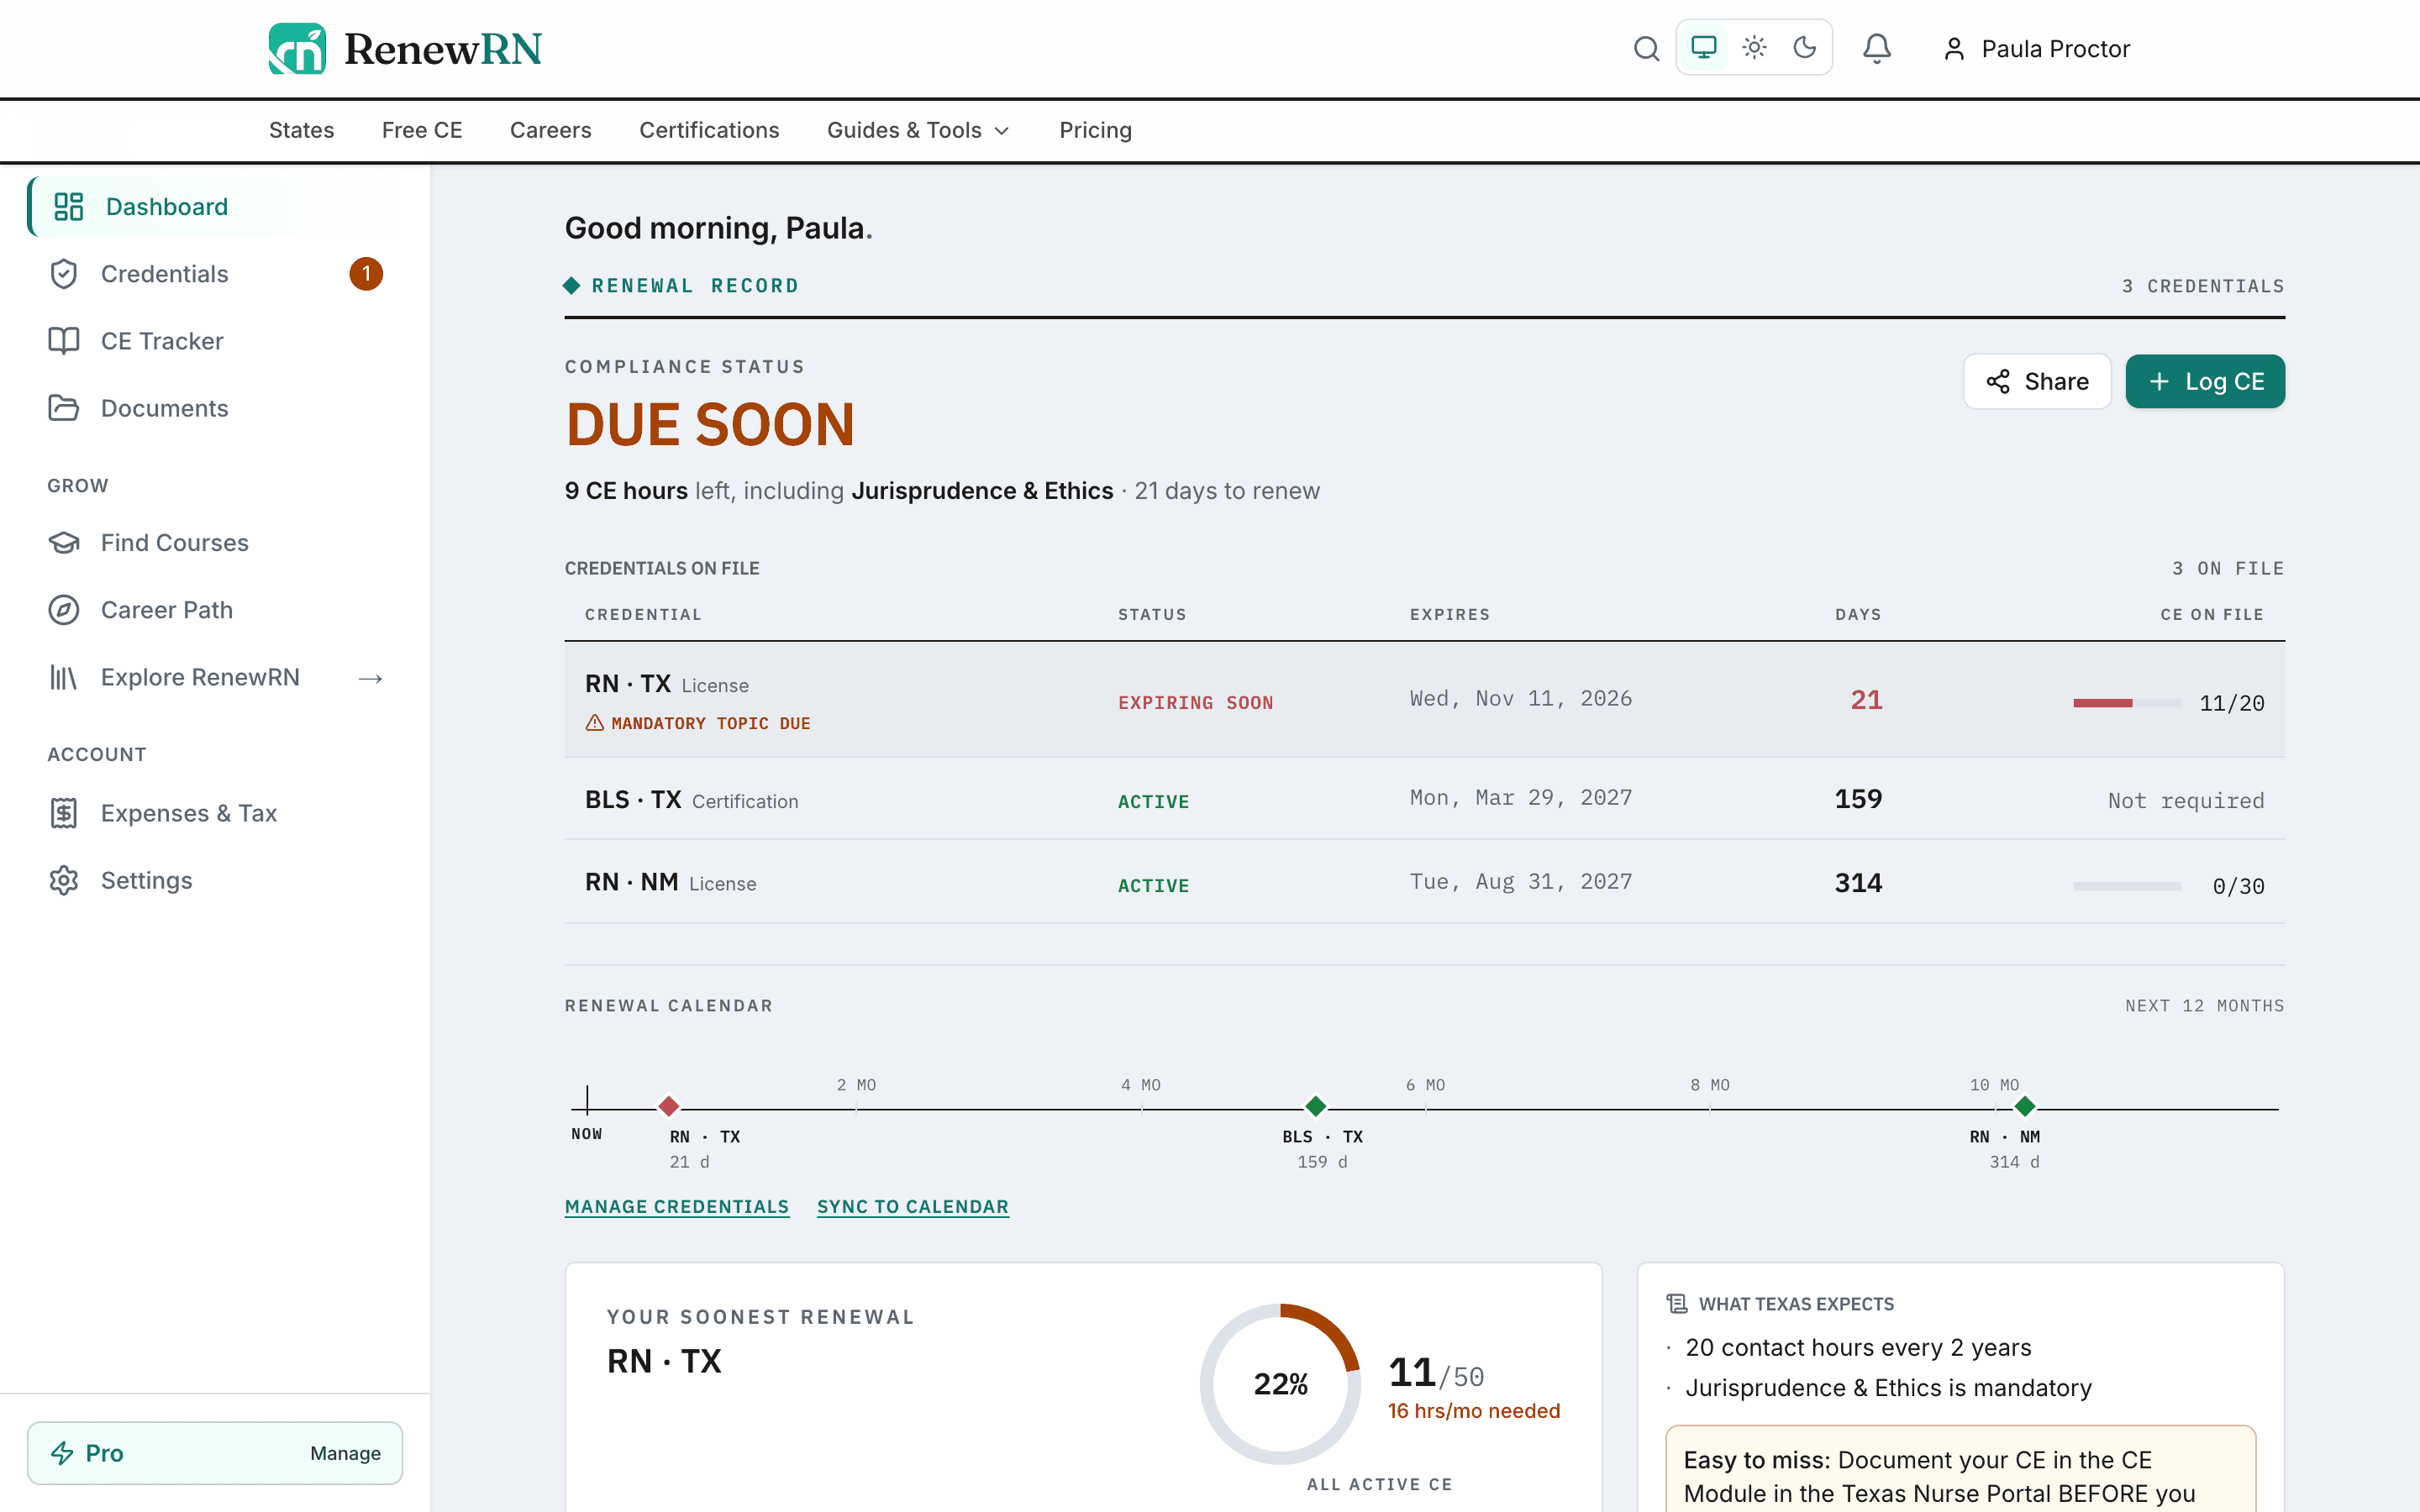
Task: Switch to system theme monitor icon
Action: coord(1704,47)
